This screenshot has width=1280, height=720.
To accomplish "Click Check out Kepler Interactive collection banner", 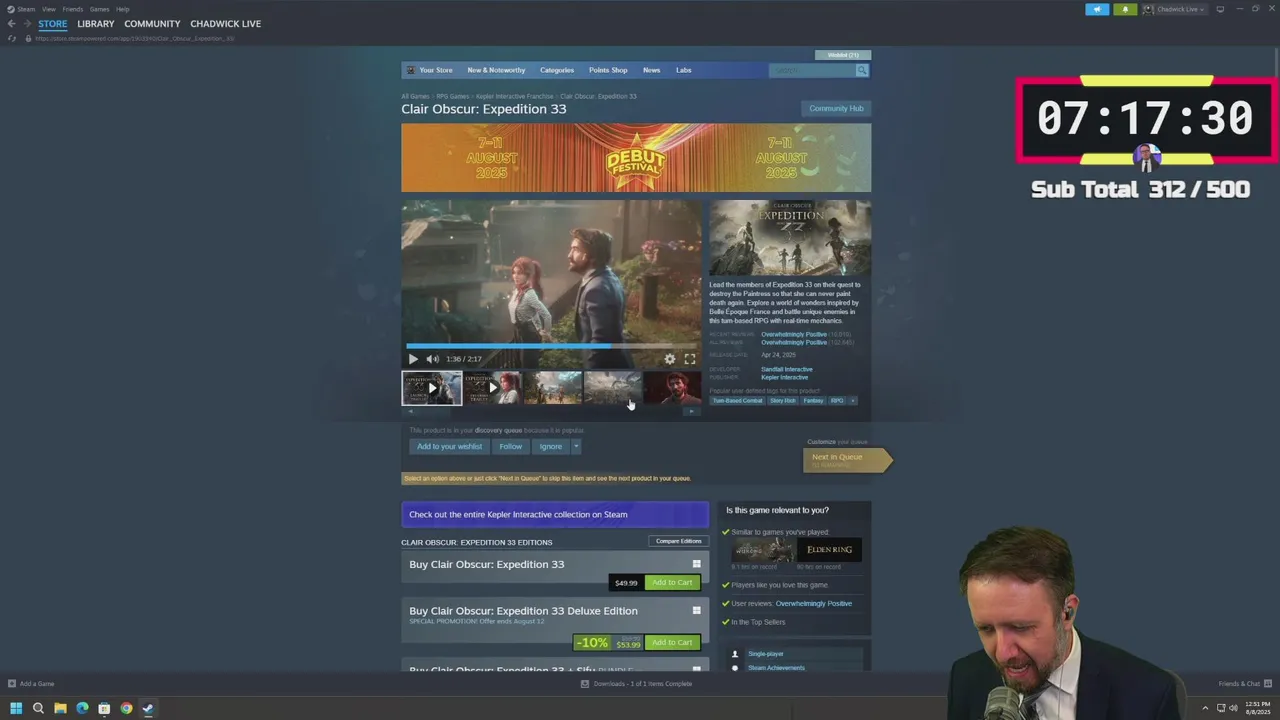I will point(555,515).
